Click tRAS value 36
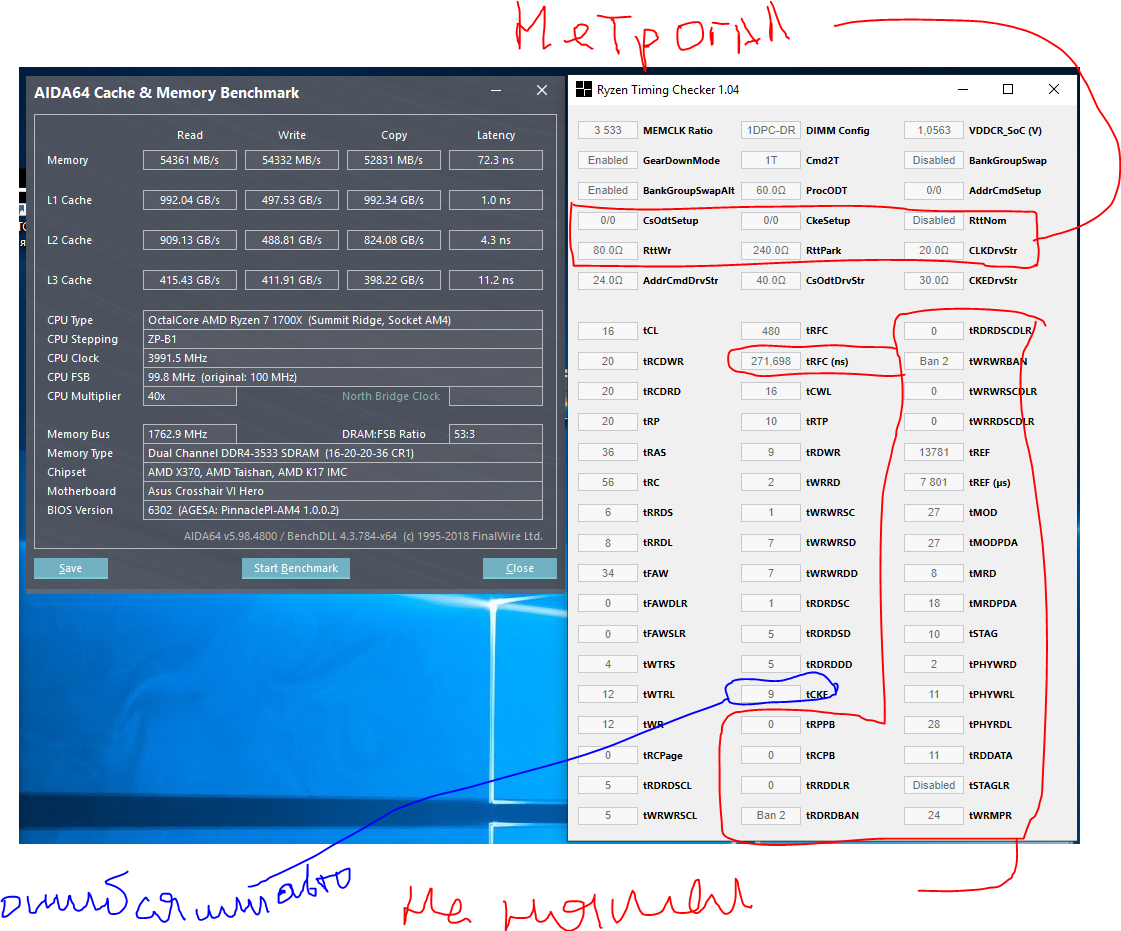 (608, 452)
